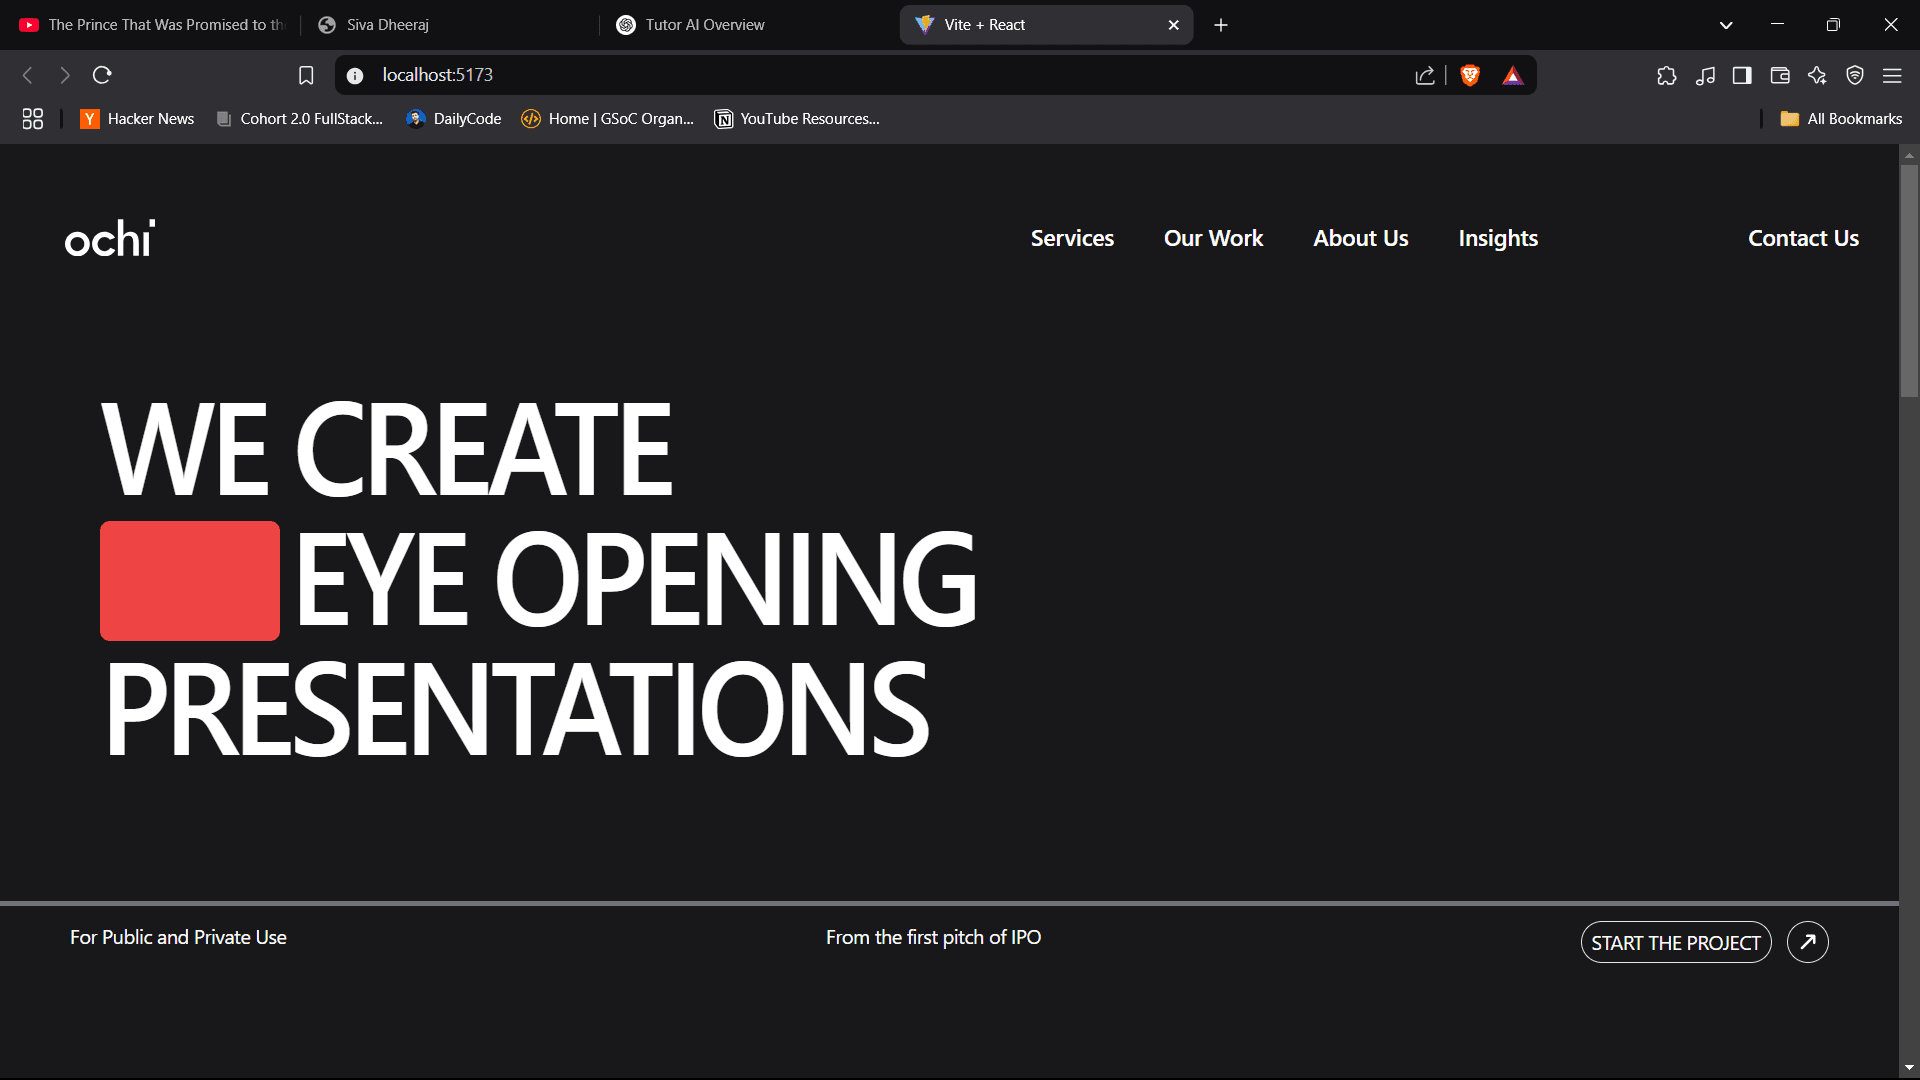Click the Brave VPN shield icon

click(1855, 75)
